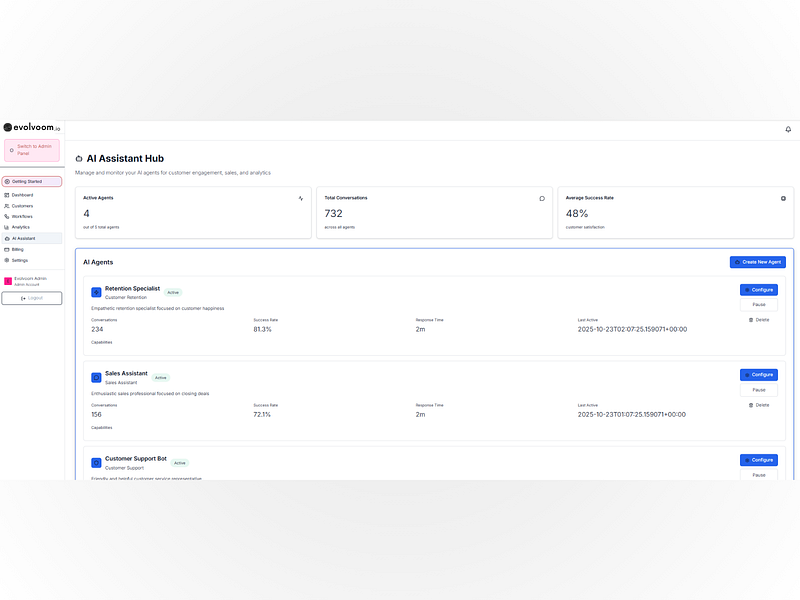This screenshot has width=800, height=600.
Task: Open the Customers section
Action: pyautogui.click(x=22, y=206)
